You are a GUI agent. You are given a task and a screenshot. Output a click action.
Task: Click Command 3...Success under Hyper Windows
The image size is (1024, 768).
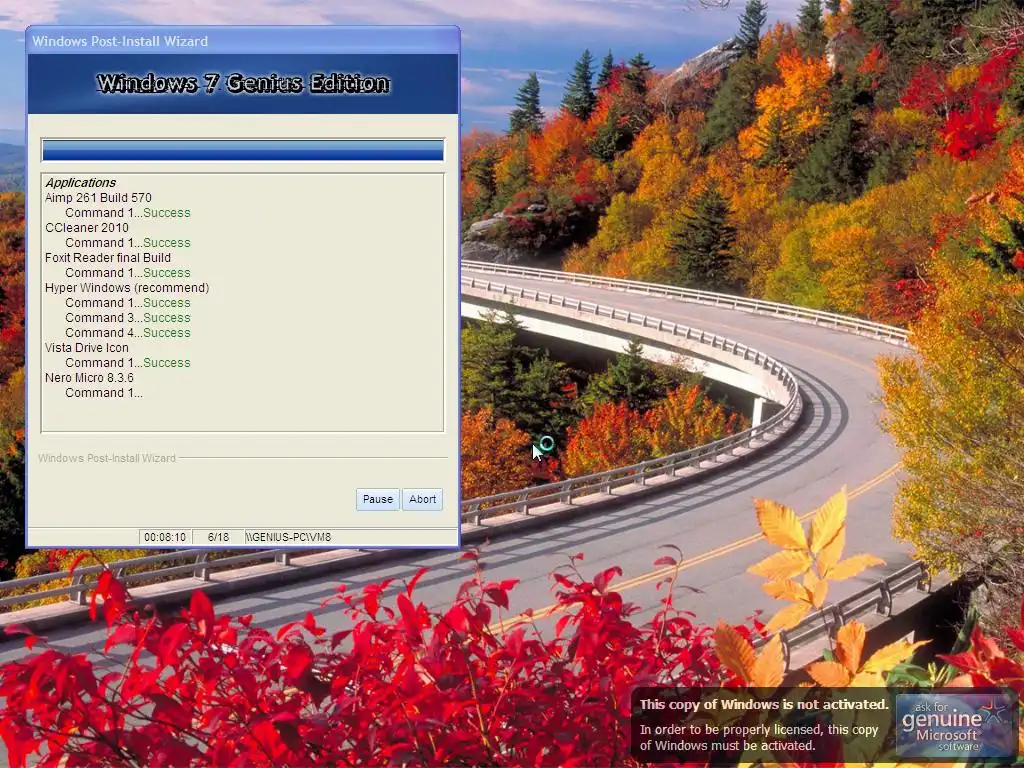coord(127,318)
